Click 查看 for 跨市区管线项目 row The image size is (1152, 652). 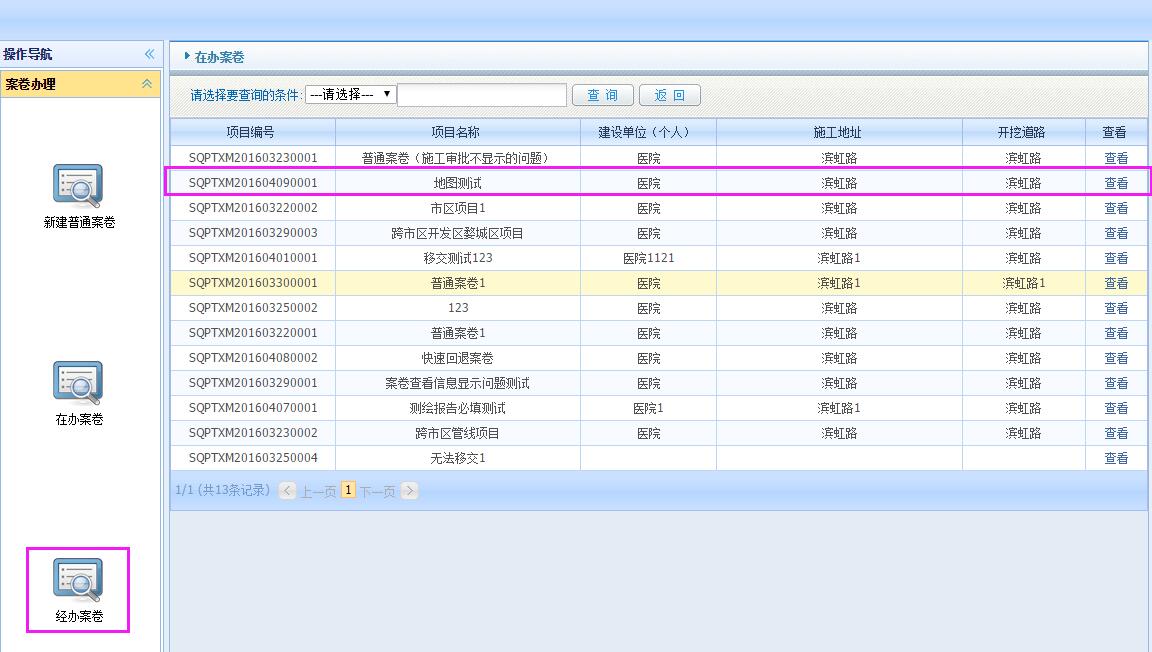click(x=1116, y=433)
